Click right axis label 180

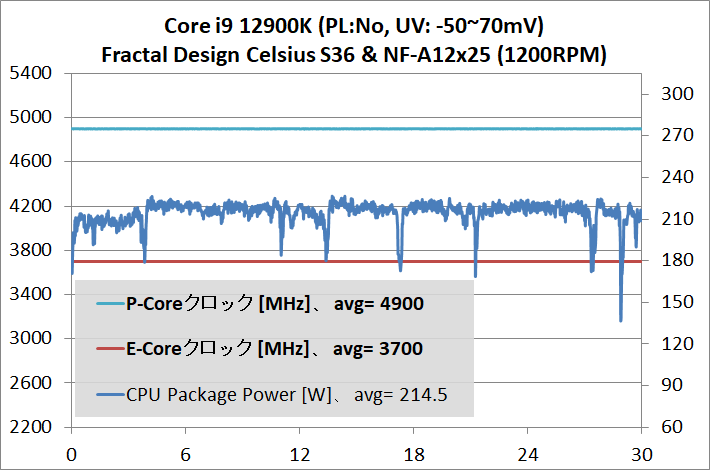click(677, 260)
